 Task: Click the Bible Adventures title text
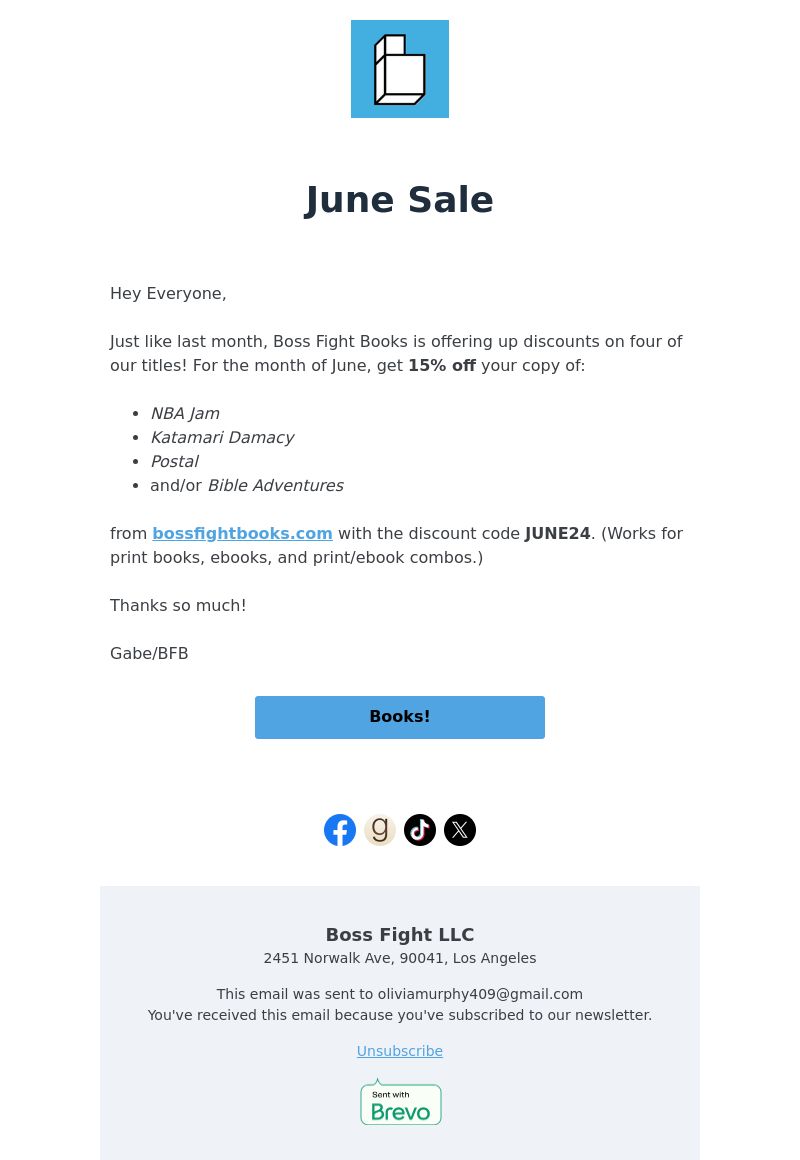[275, 485]
